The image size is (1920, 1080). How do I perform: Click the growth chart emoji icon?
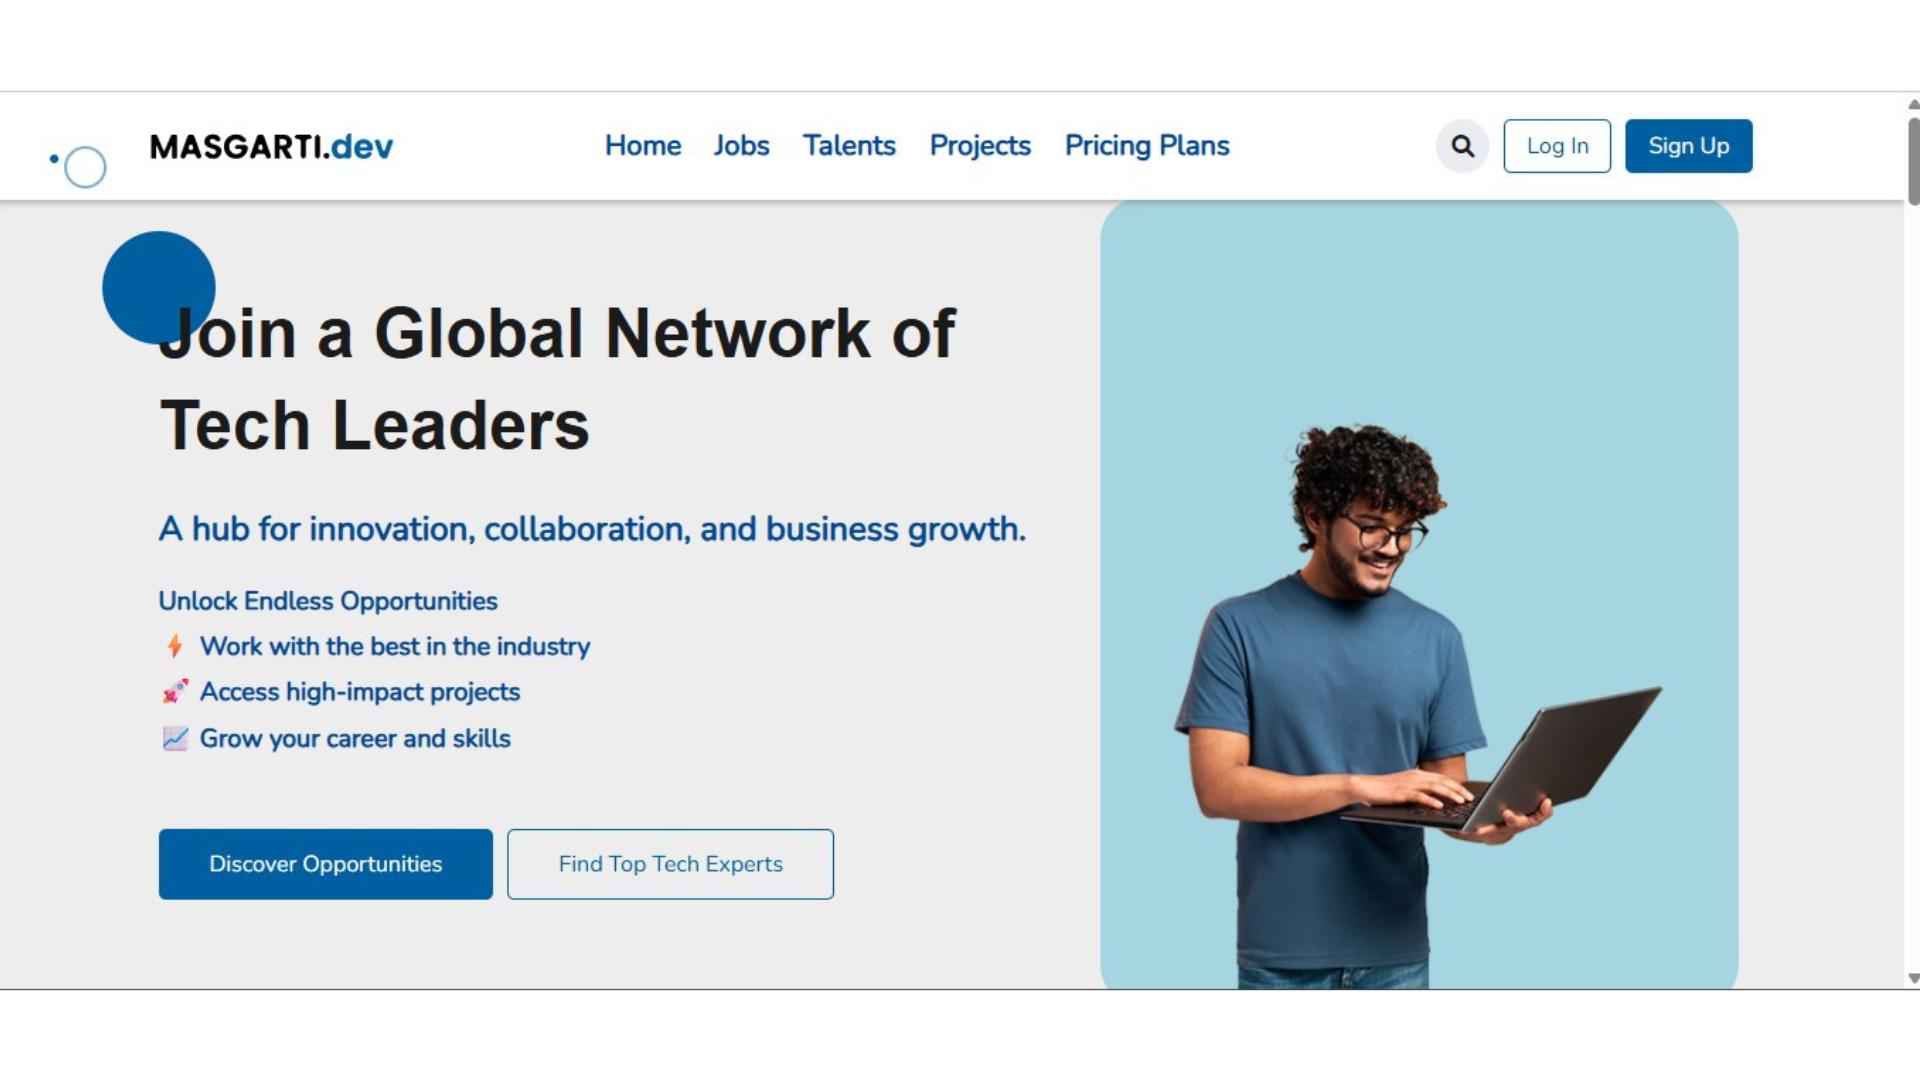coord(175,739)
